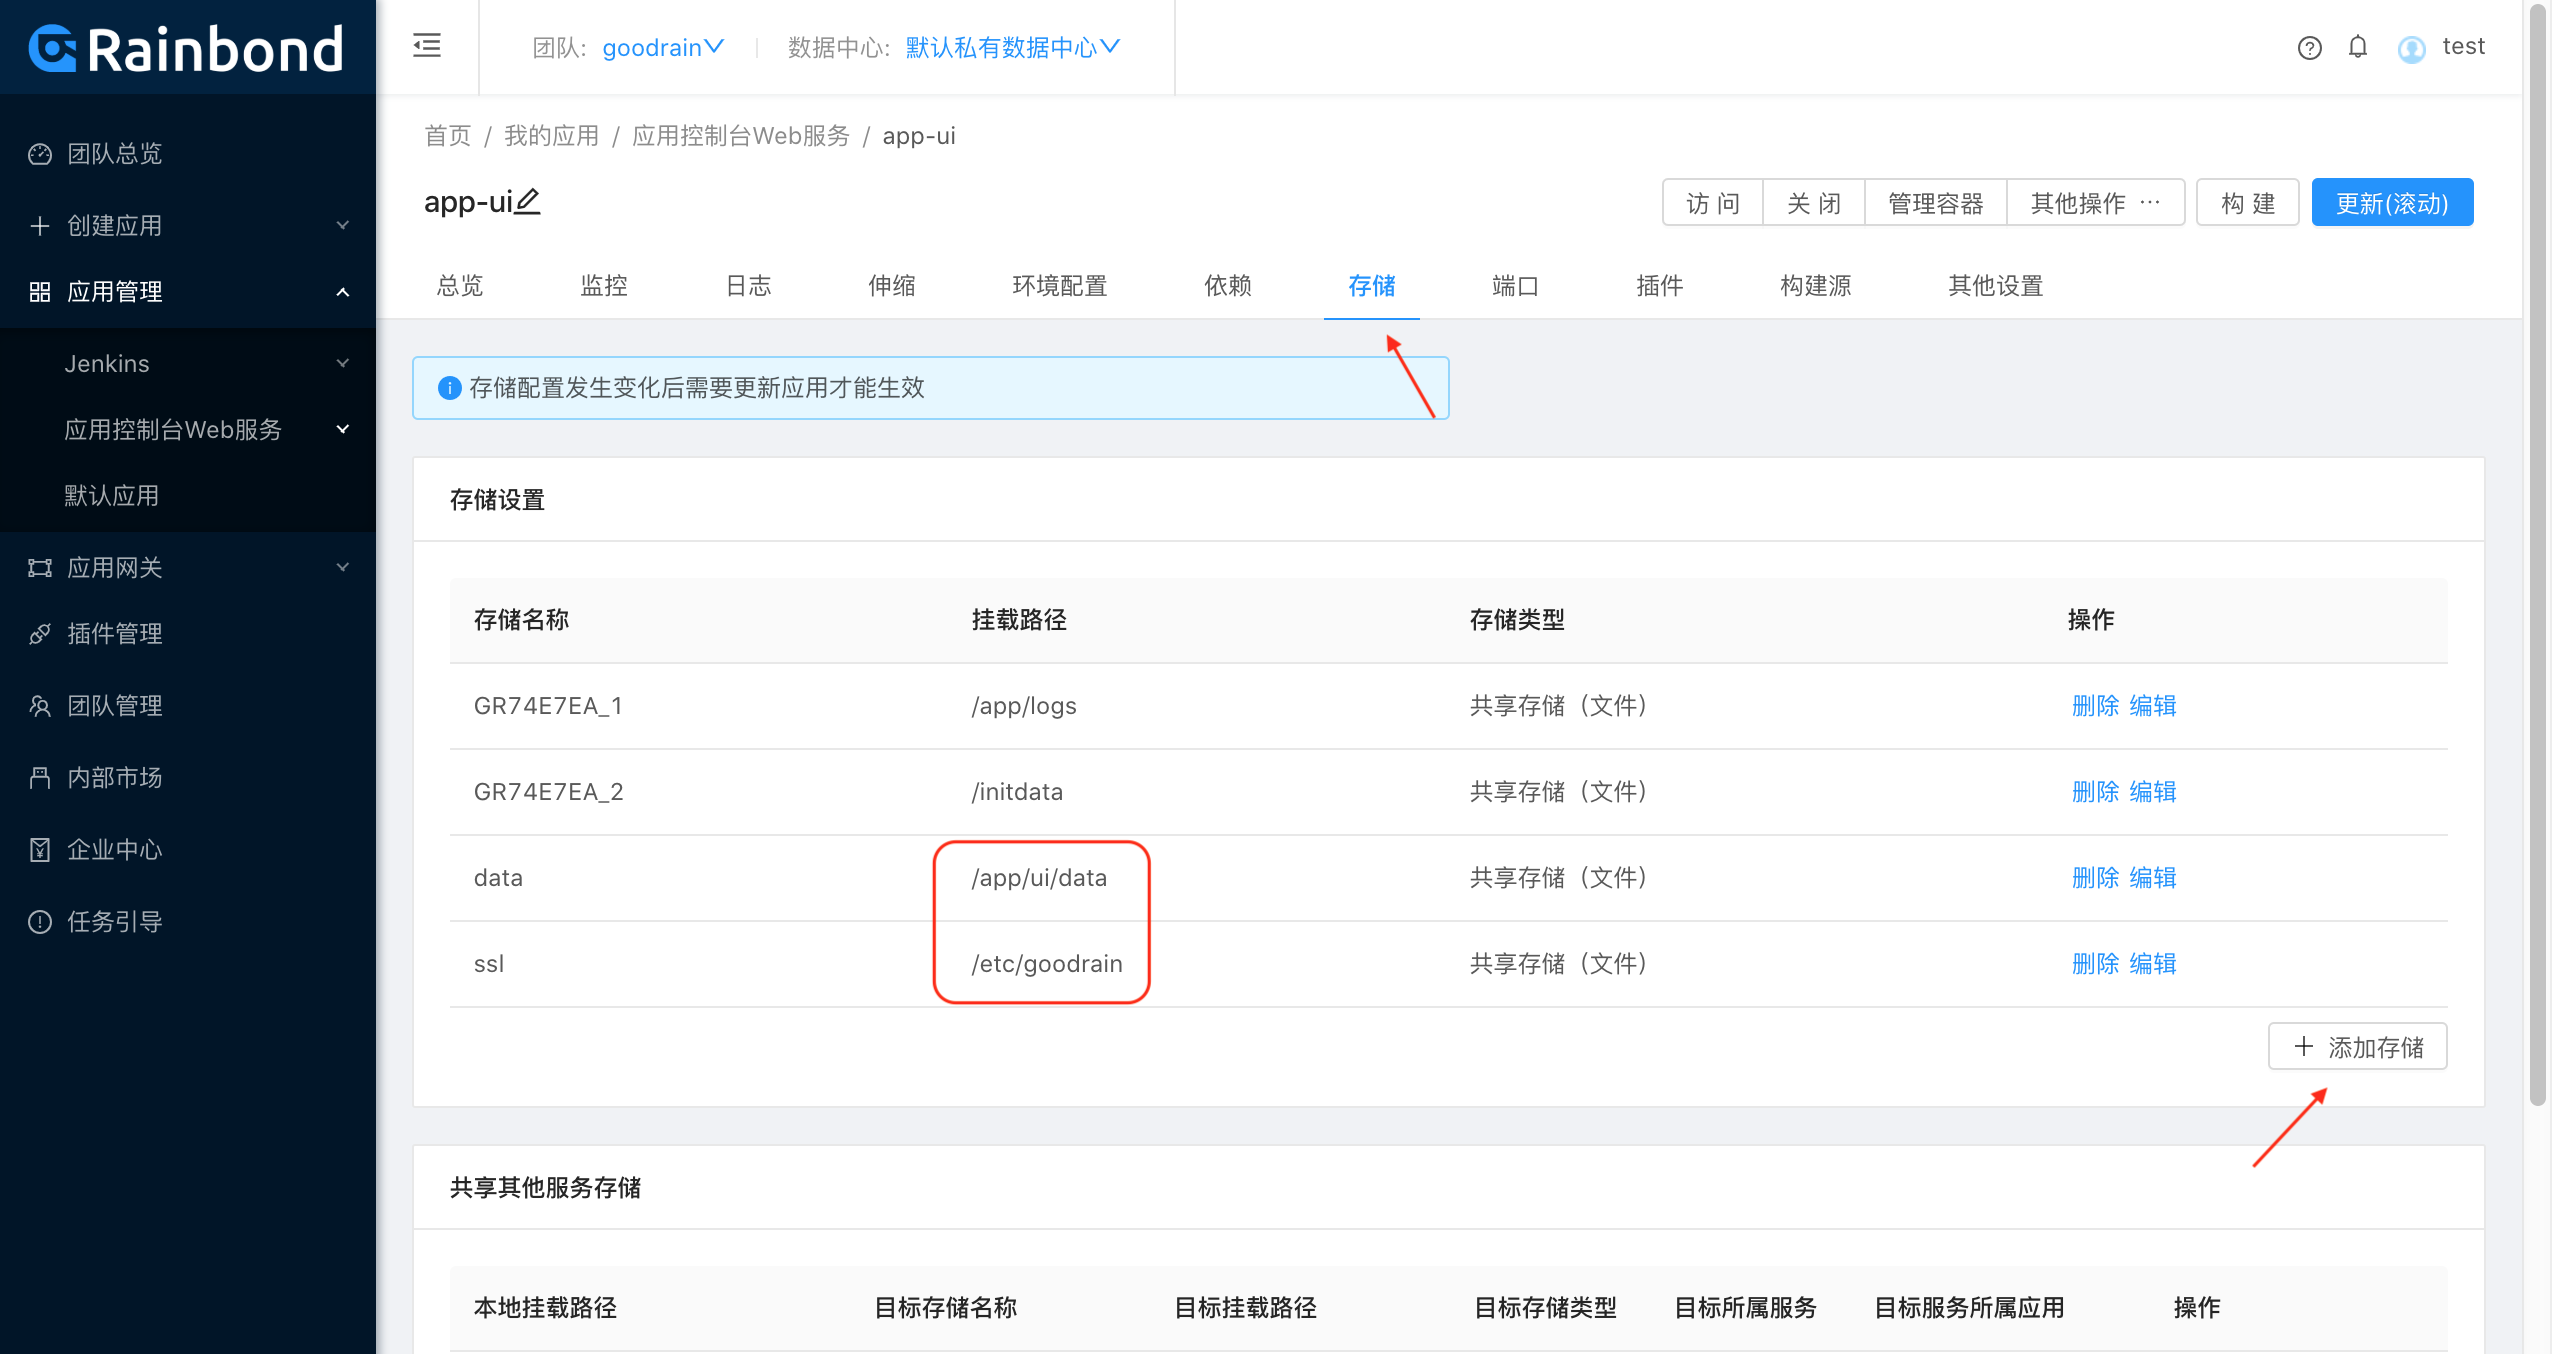The width and height of the screenshot is (2552, 1354).
Task: Click the pencil icon beside app-ui
Action: (x=527, y=202)
